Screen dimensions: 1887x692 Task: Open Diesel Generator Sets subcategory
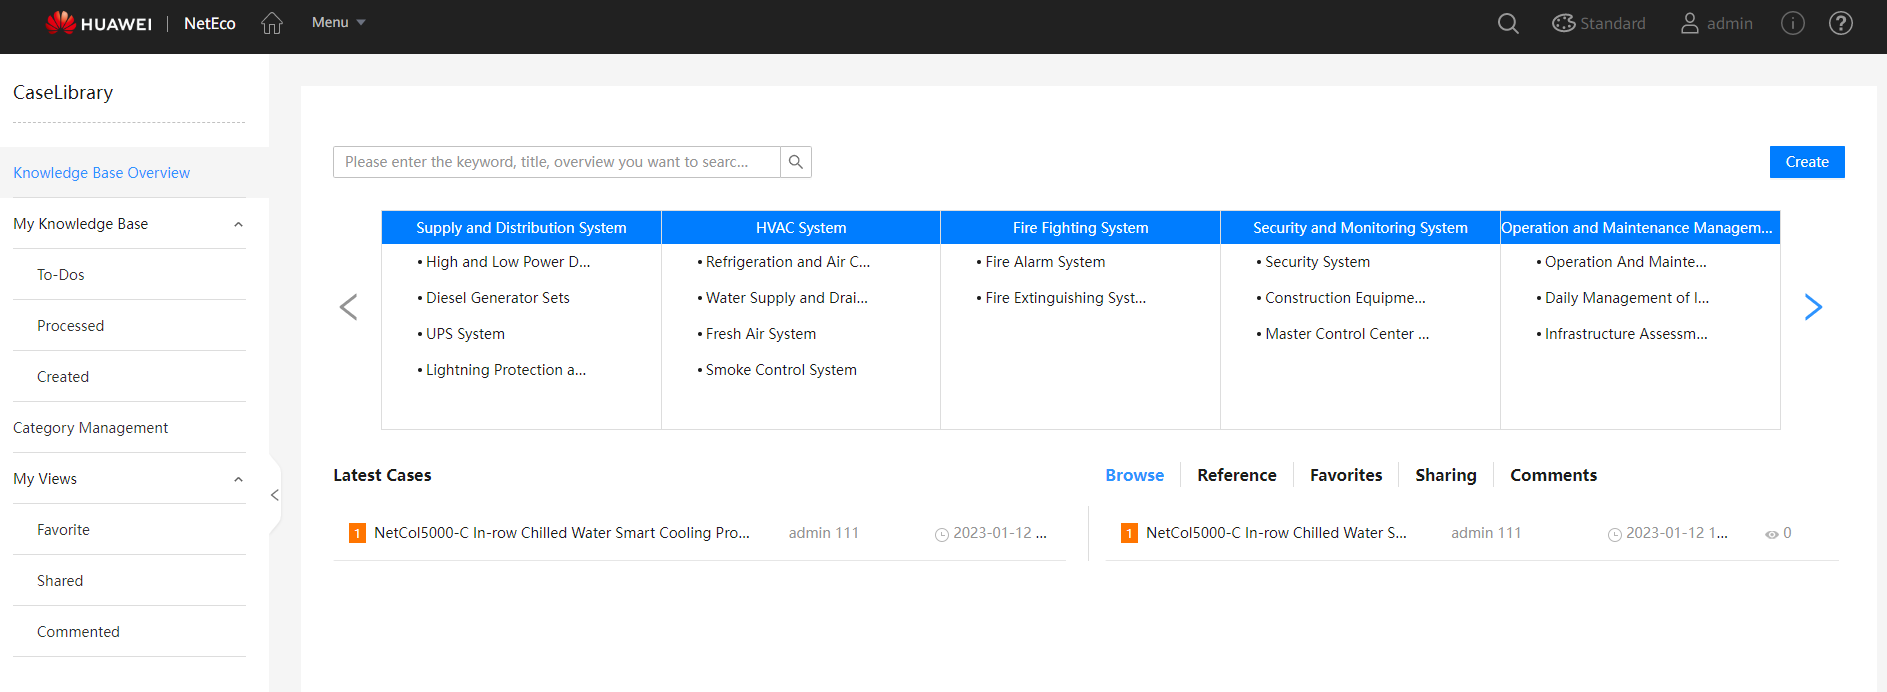pyautogui.click(x=498, y=298)
